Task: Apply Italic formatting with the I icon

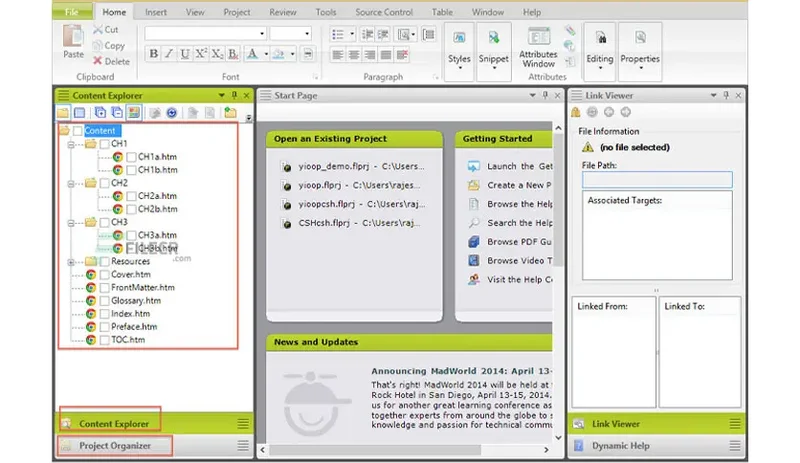Action: click(x=169, y=54)
